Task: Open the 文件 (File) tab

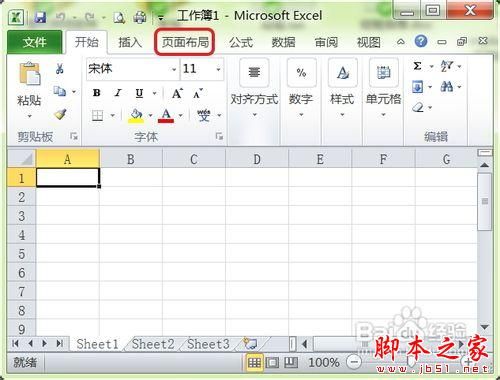Action: tap(34, 42)
